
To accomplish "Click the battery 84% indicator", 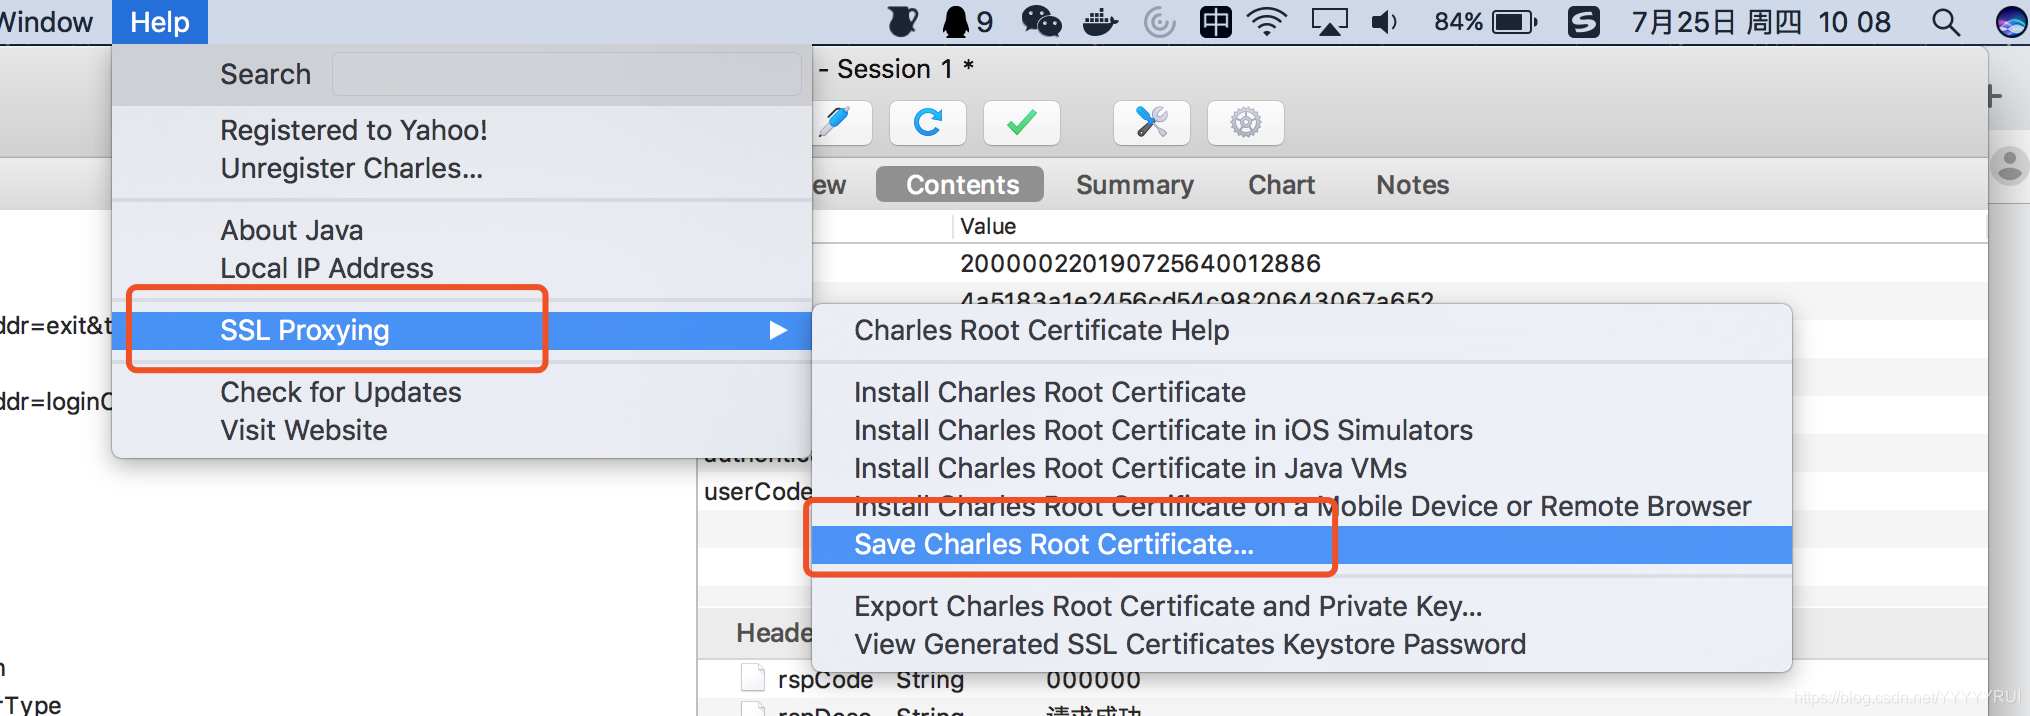I will pos(1486,22).
